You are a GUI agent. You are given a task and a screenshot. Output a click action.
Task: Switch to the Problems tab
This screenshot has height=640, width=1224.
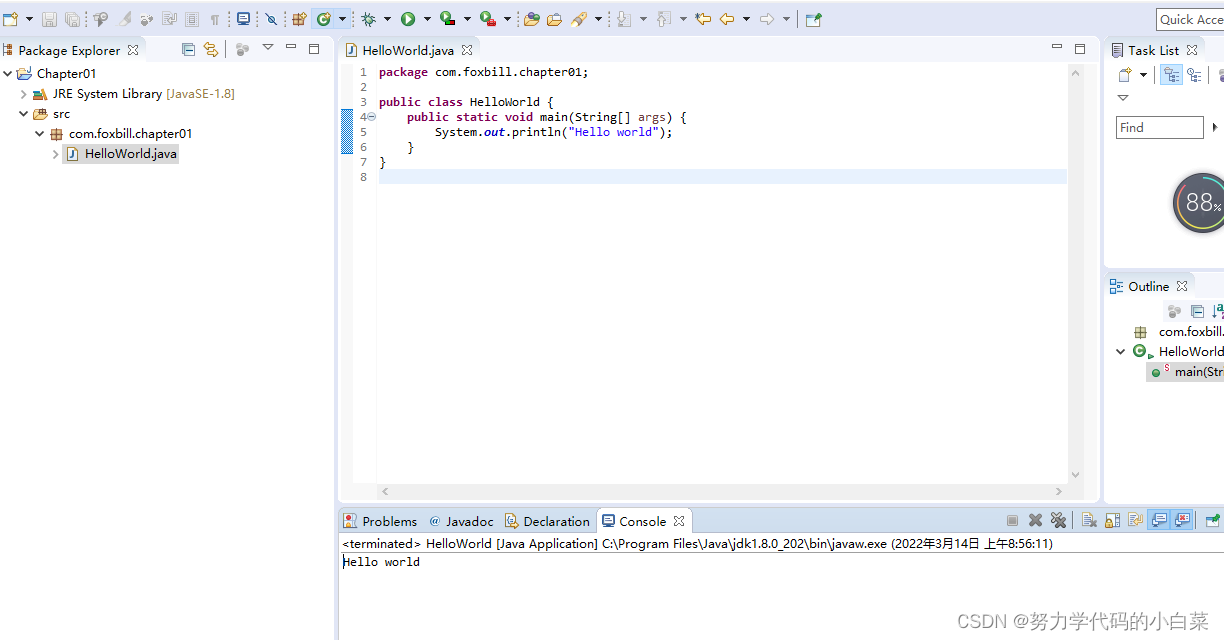tap(380, 521)
